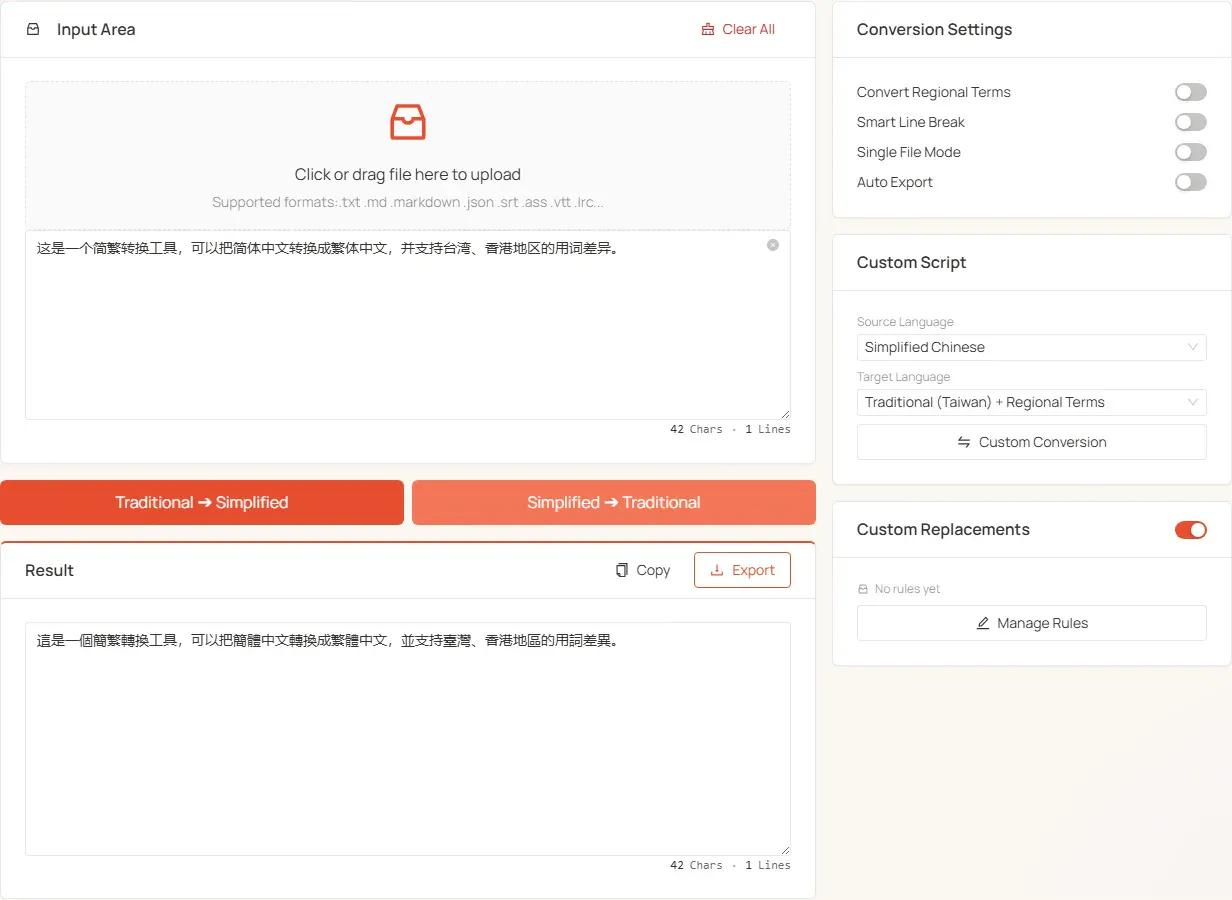Click the Result heading
The image size is (1232, 900).
coord(49,570)
